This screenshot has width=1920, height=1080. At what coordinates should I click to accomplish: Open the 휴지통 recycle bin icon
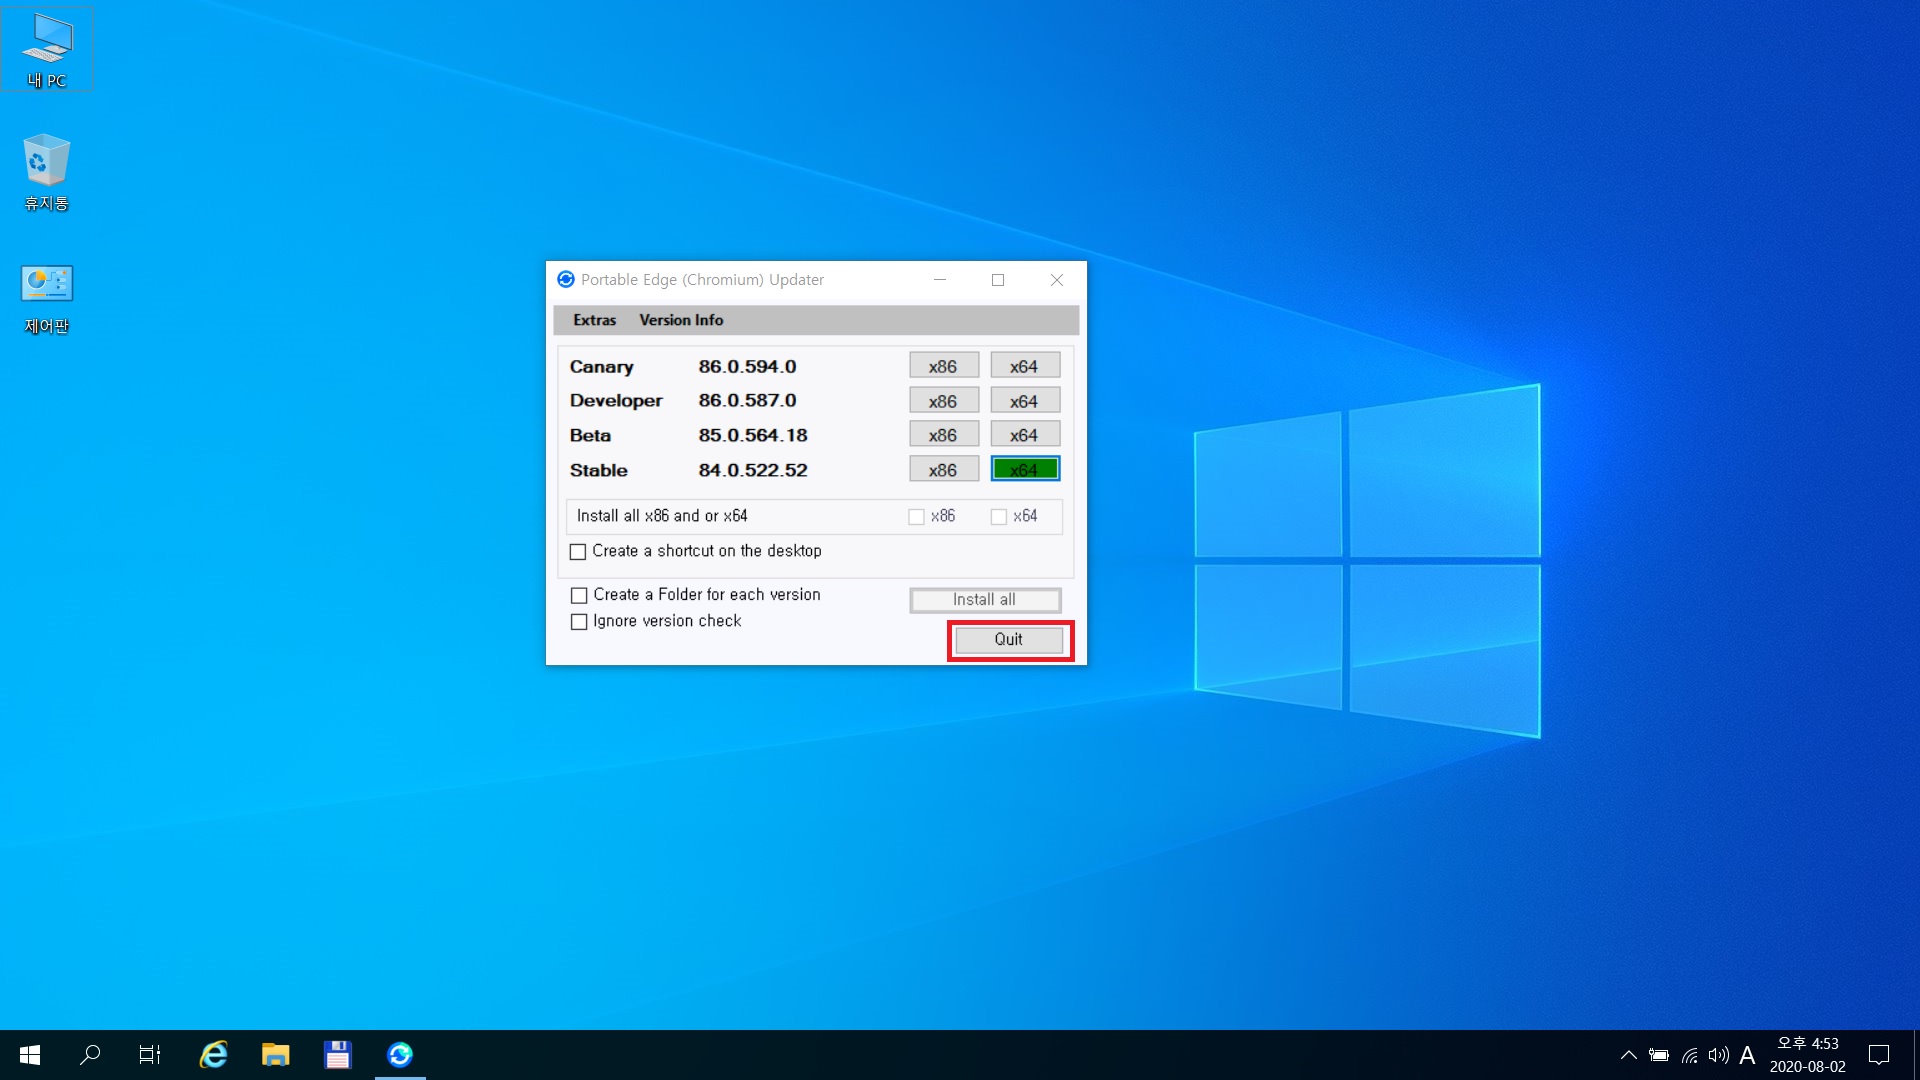pos(47,172)
